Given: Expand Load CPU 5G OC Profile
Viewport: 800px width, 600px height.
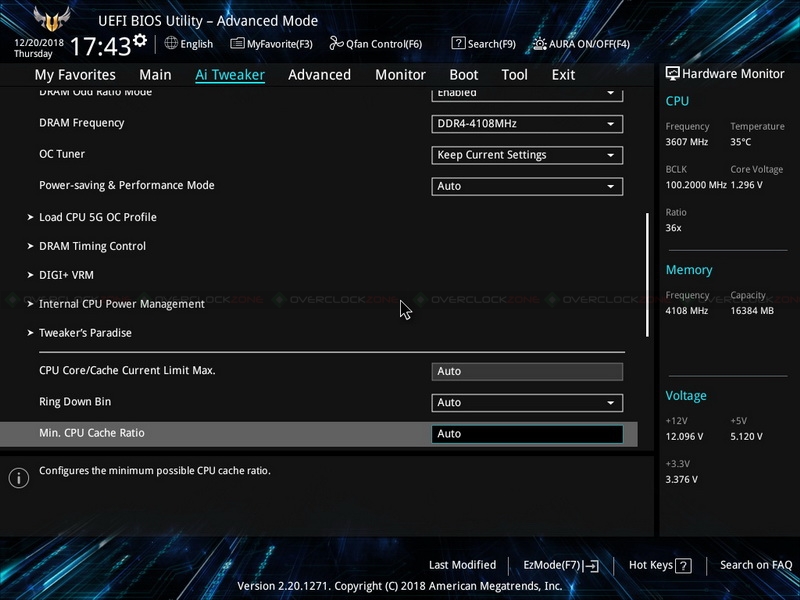Looking at the screenshot, I should pyautogui.click(x=97, y=217).
